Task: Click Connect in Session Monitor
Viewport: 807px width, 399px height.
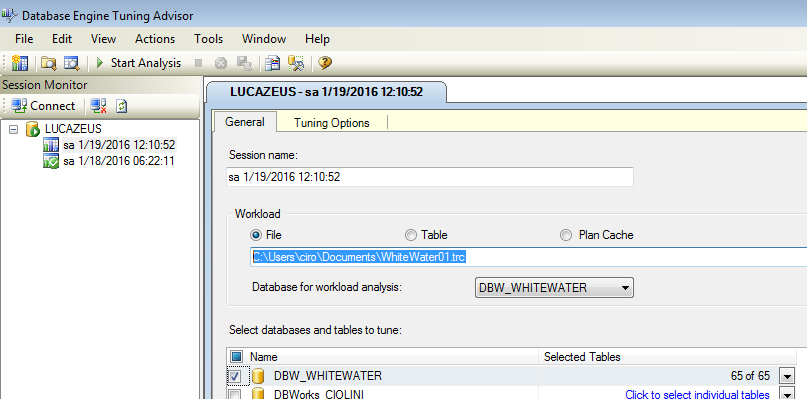Action: pos(43,106)
